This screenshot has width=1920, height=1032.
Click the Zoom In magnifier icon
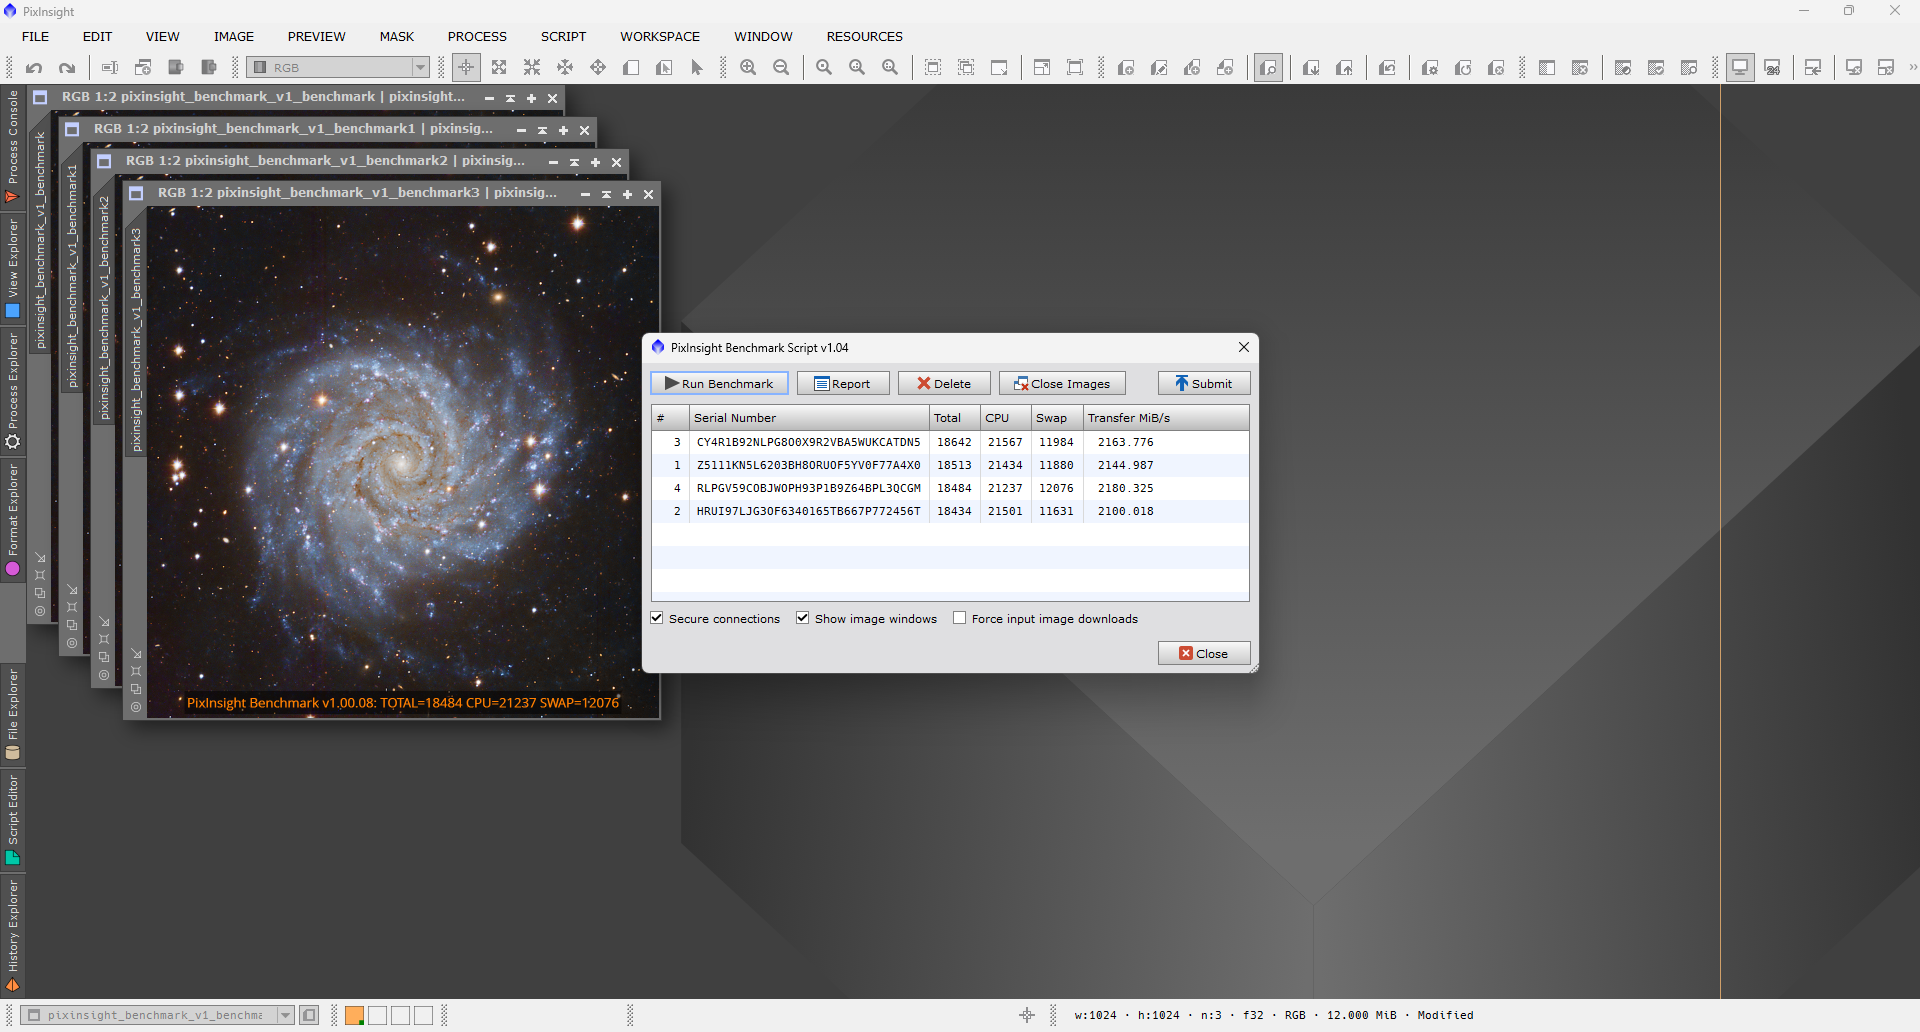[748, 68]
